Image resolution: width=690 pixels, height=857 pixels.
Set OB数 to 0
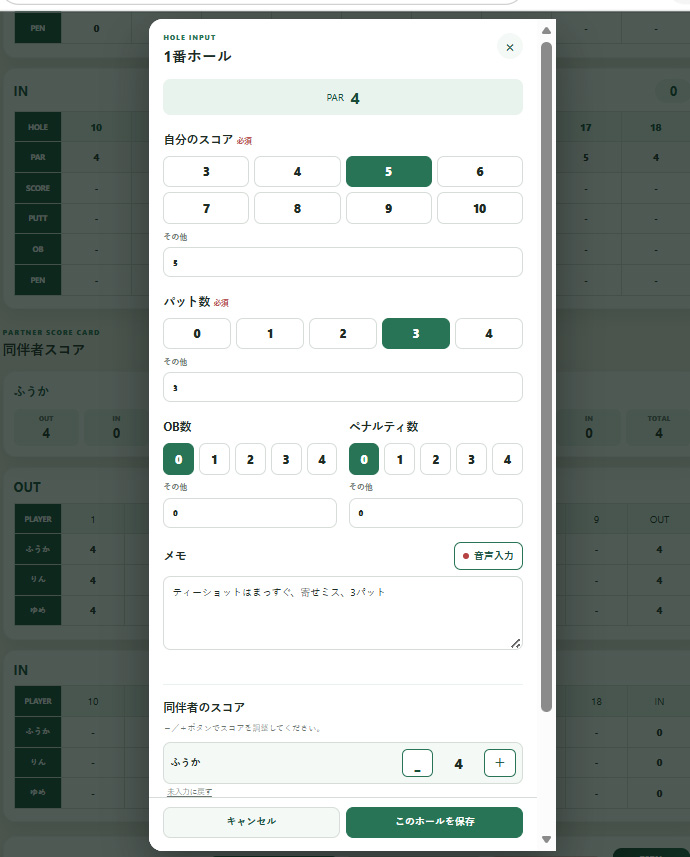coord(178,459)
